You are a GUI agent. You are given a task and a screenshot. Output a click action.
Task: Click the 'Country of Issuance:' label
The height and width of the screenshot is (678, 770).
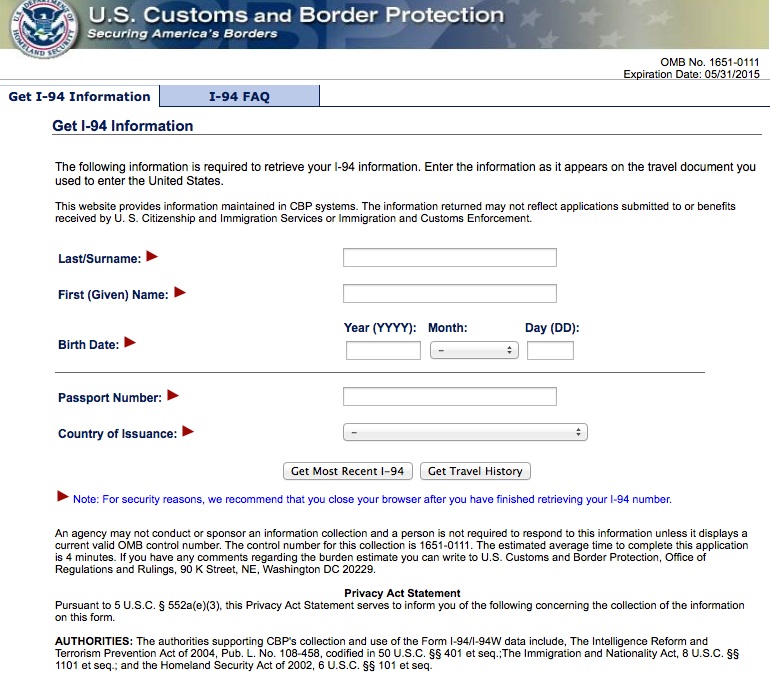(x=117, y=434)
